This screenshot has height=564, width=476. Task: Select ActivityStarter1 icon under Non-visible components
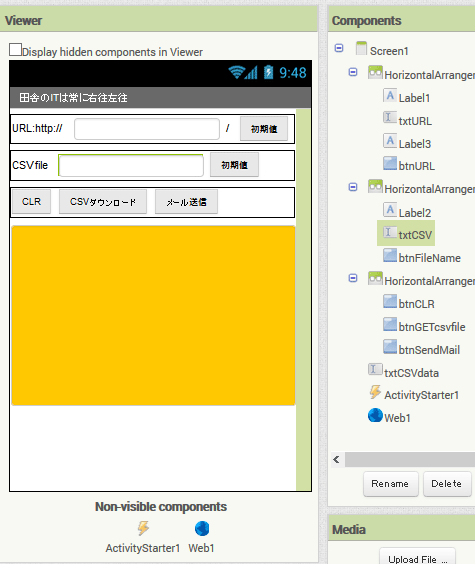coord(143,528)
